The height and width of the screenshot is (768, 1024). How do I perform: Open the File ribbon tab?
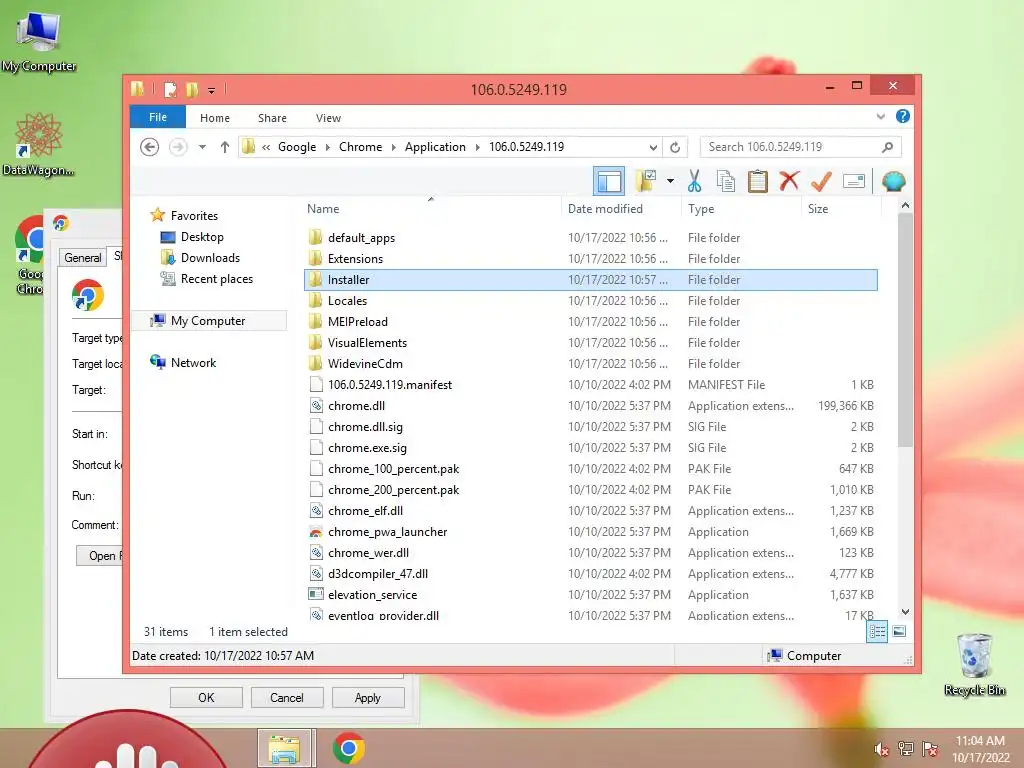click(157, 117)
